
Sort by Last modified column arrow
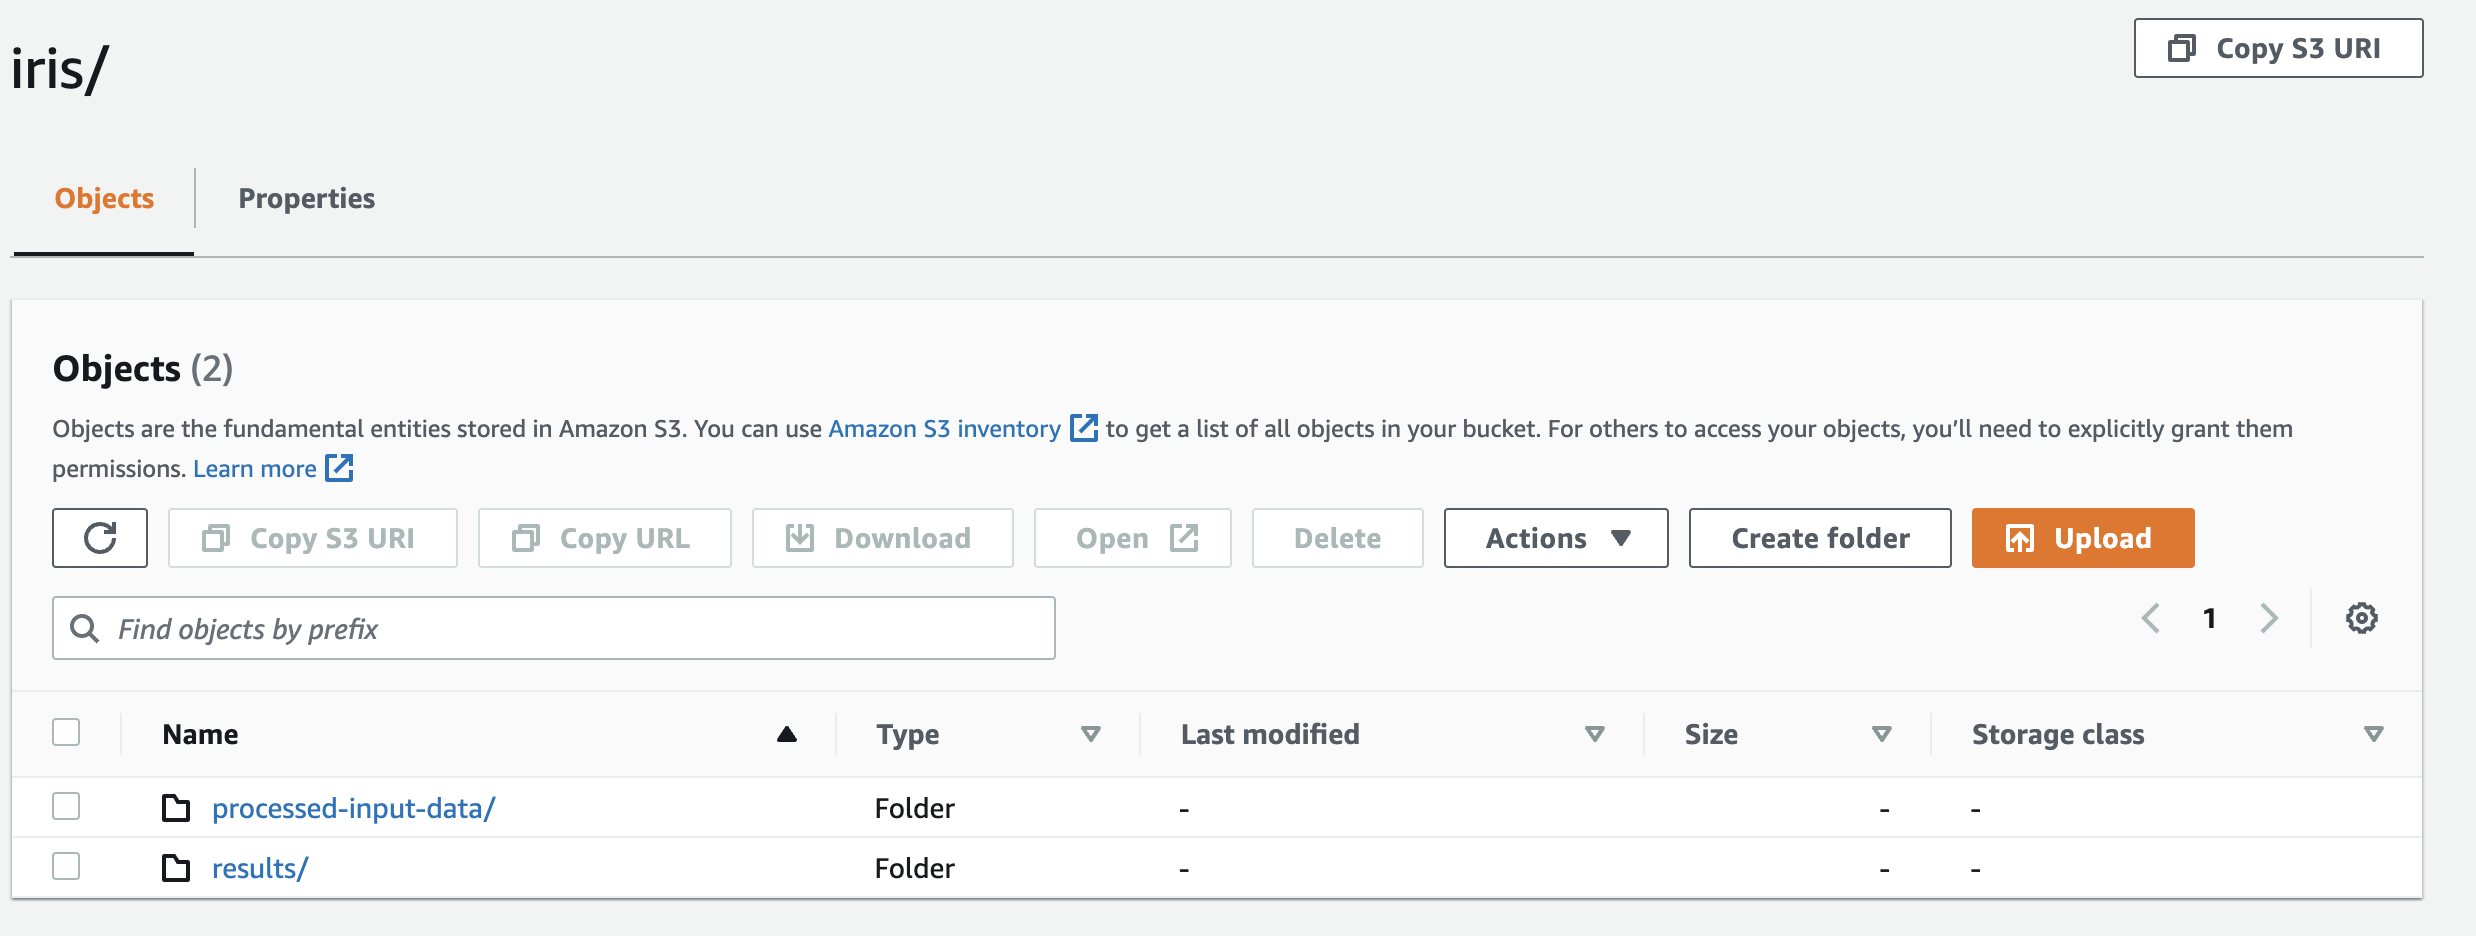(x=1594, y=734)
